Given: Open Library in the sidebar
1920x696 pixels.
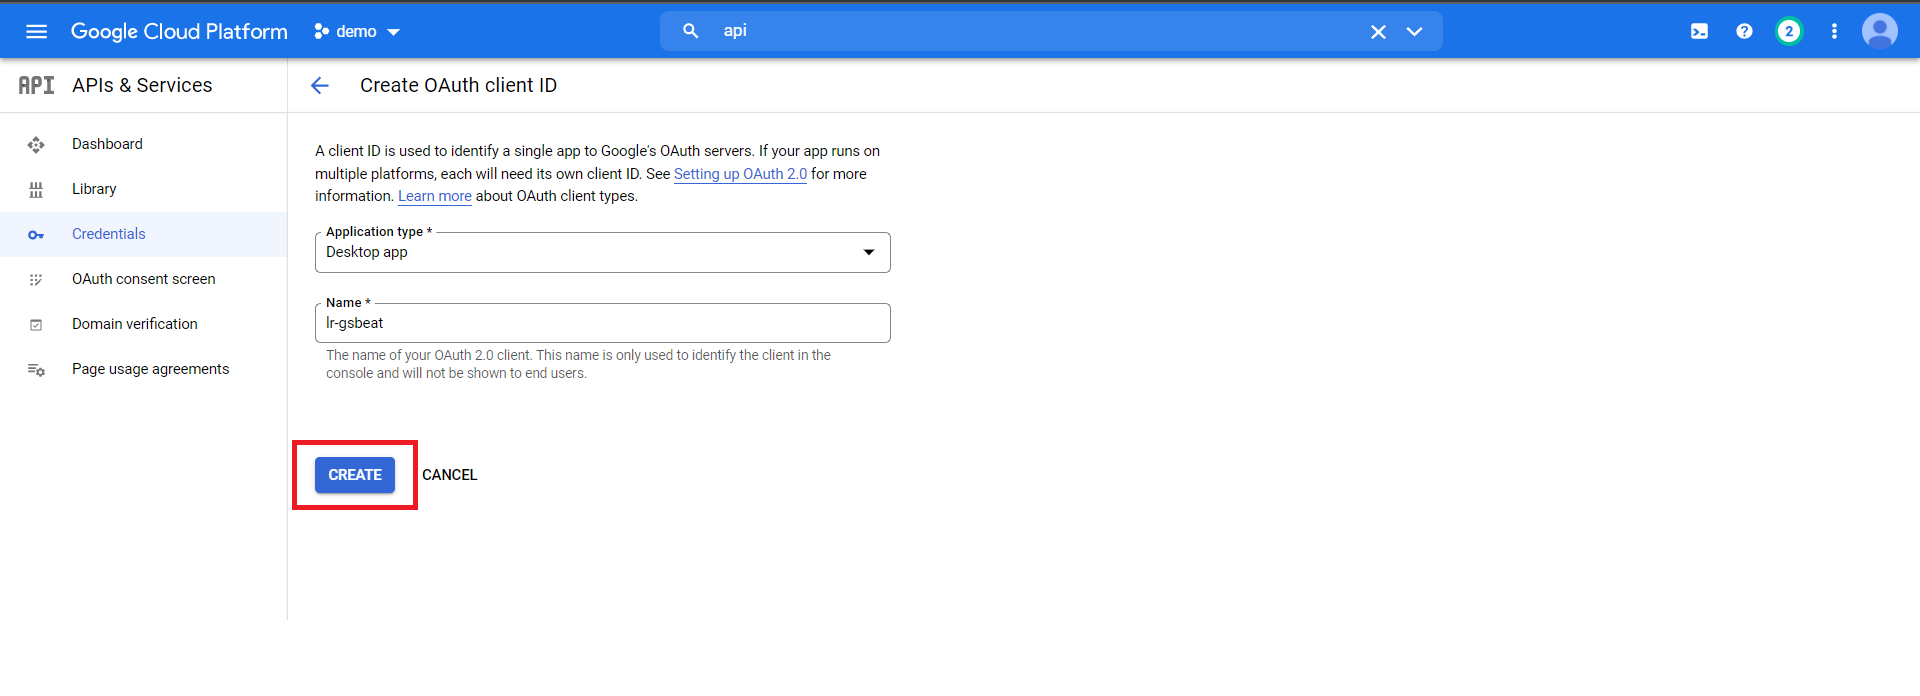Looking at the screenshot, I should coord(94,189).
